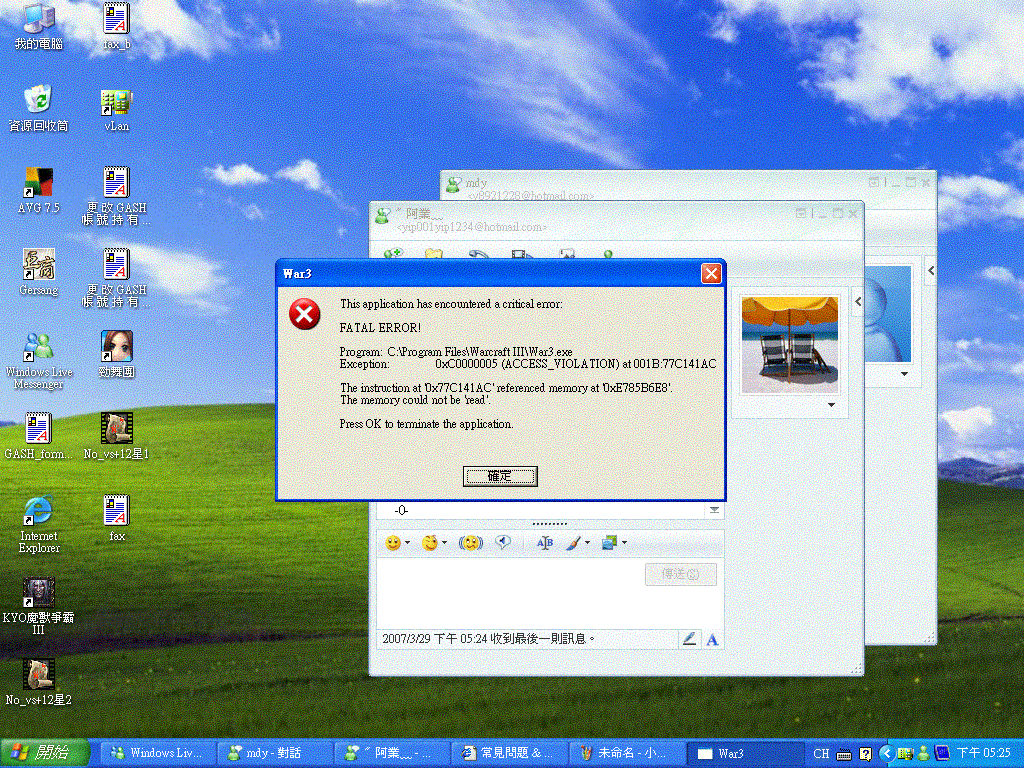
Task: Open dropdown below beach umbrella display picture
Action: [x=831, y=405]
